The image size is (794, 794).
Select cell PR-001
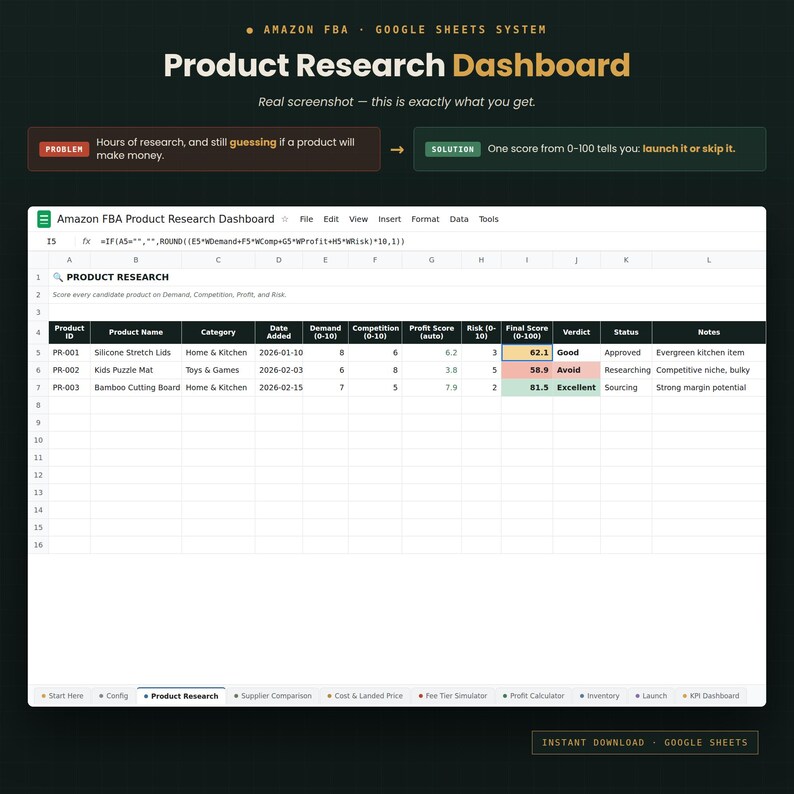[69, 352]
